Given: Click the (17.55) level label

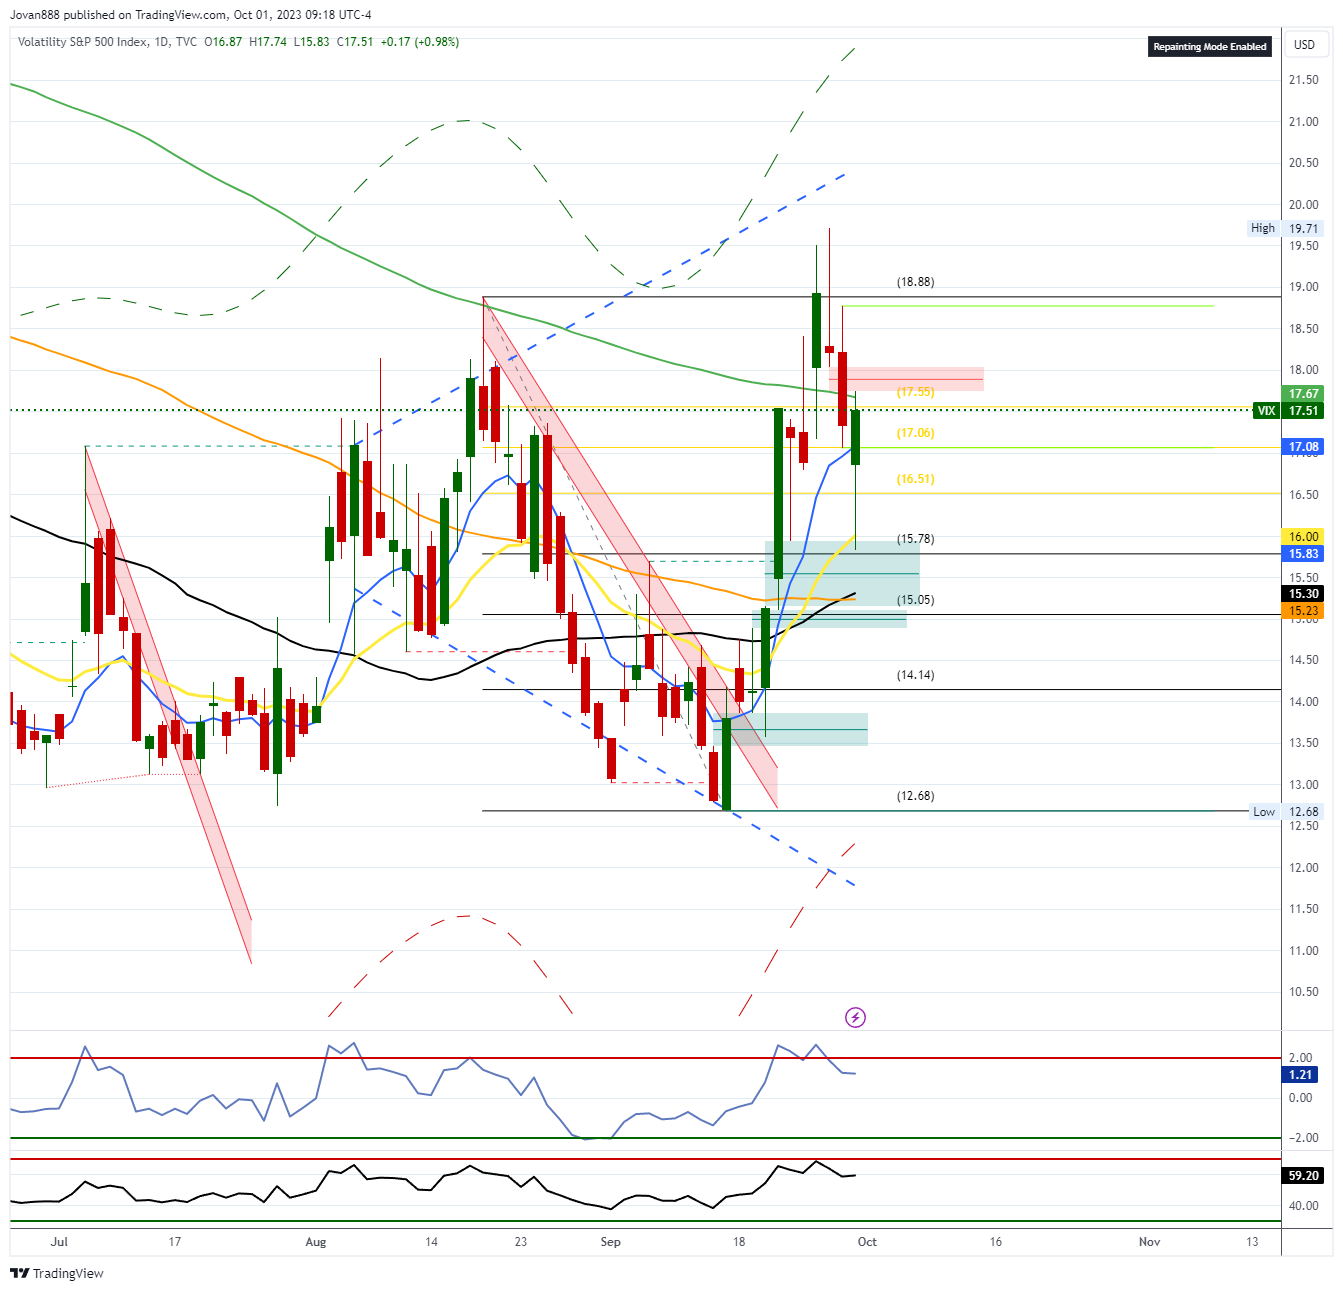Looking at the screenshot, I should pyautogui.click(x=915, y=392).
